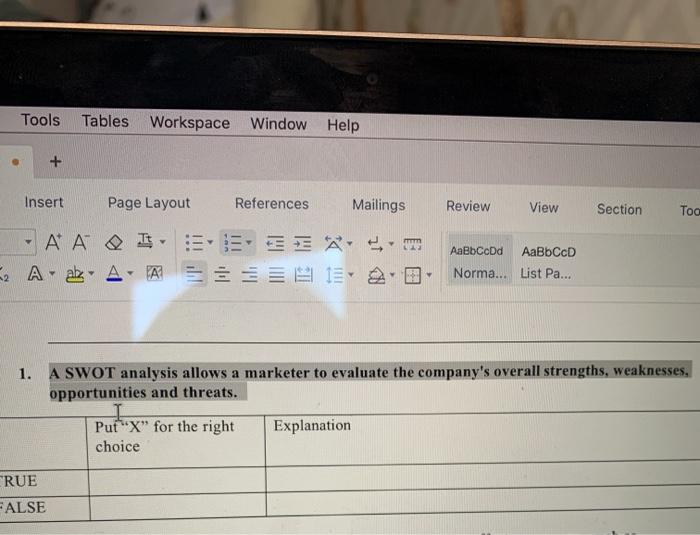Select the current document tab with orange dot

[x=16, y=162]
